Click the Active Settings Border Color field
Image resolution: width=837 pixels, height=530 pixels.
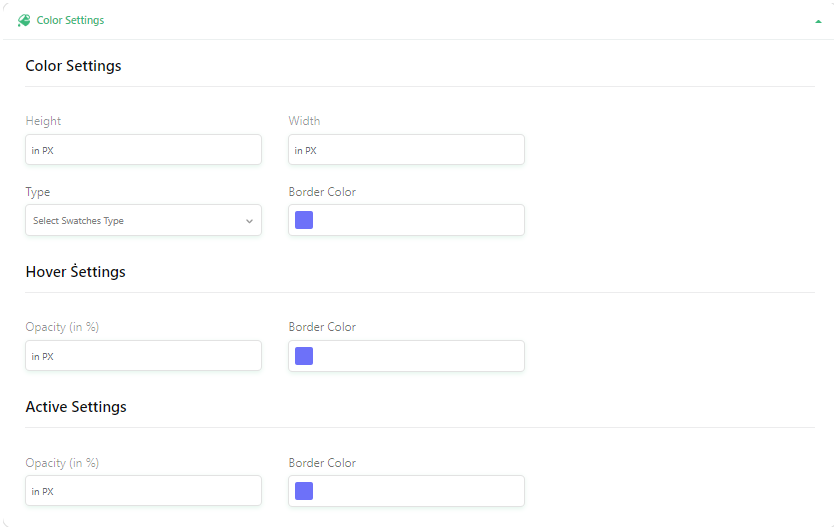pyautogui.click(x=406, y=491)
